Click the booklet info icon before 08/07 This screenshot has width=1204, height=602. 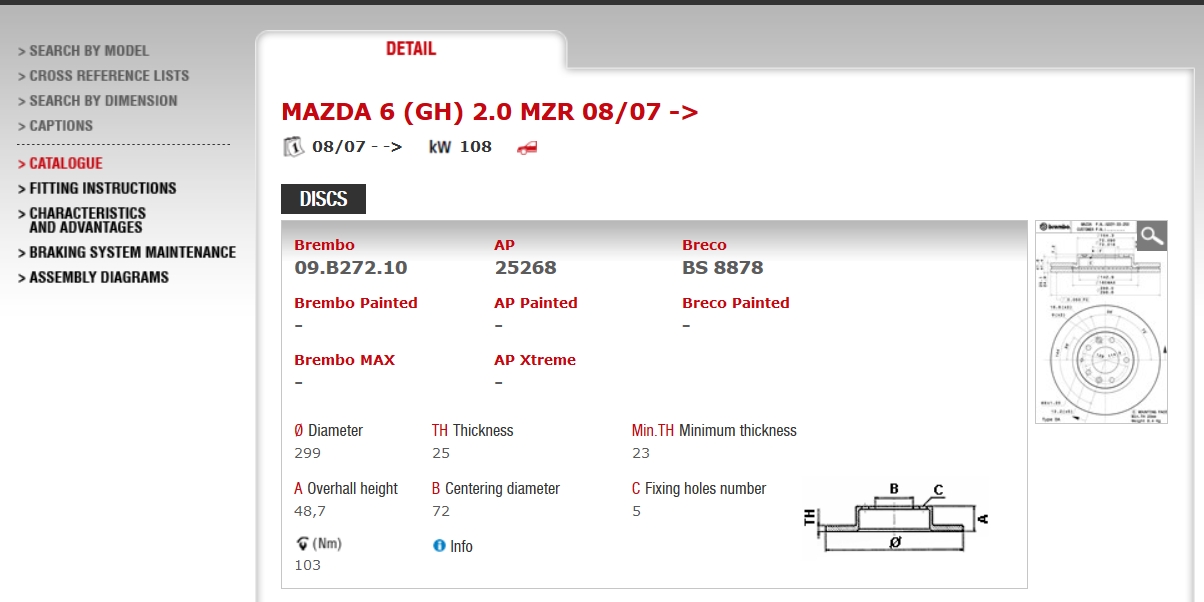293,147
